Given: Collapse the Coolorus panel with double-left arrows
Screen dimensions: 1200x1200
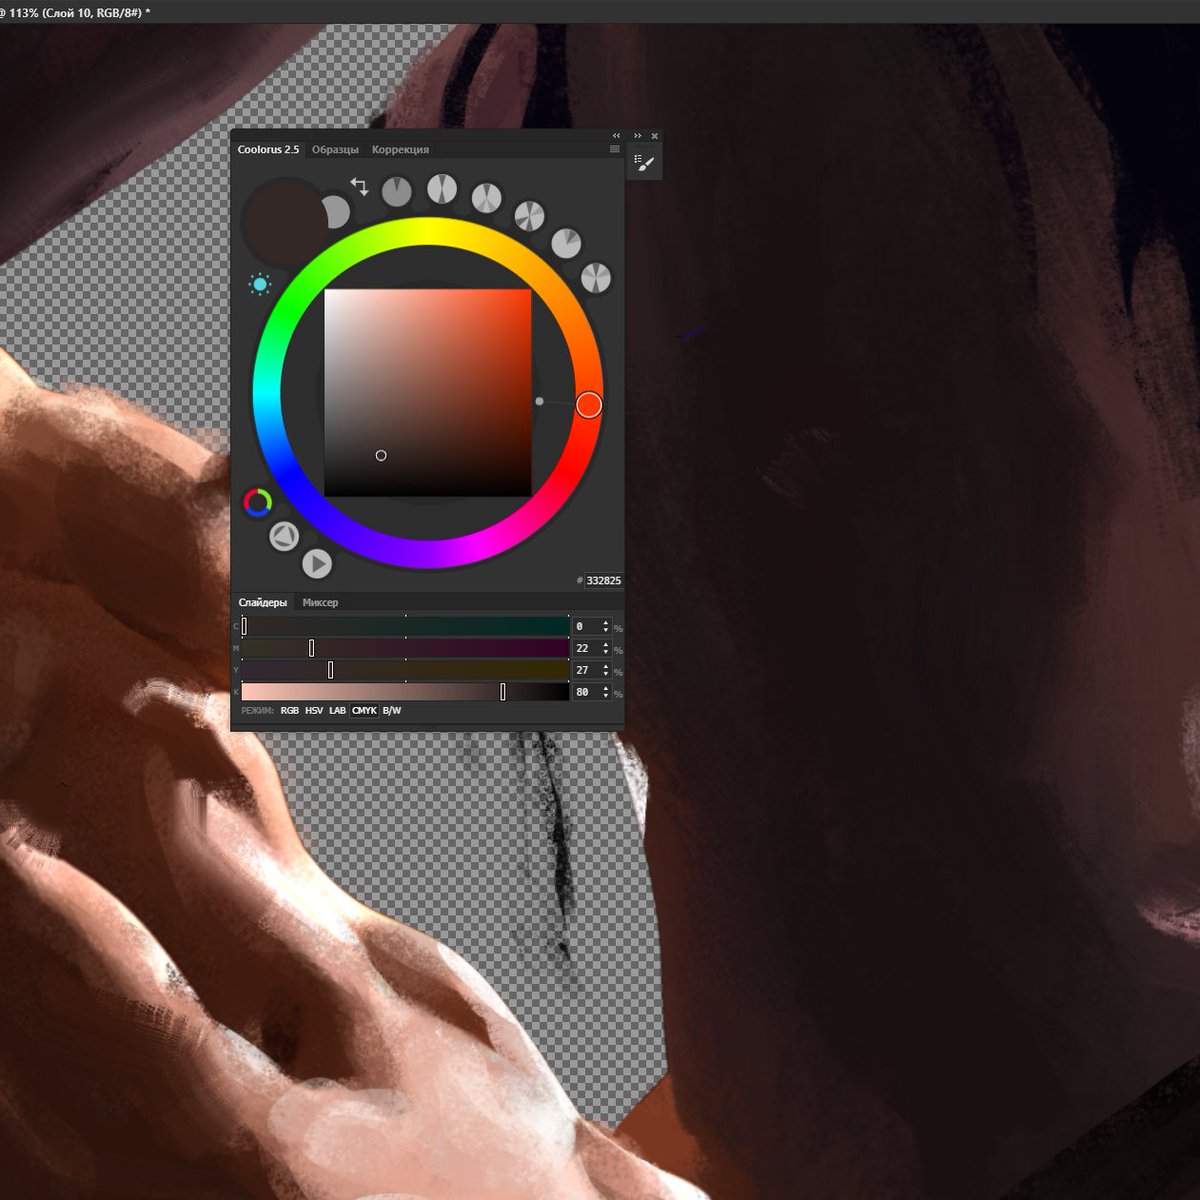Looking at the screenshot, I should coord(616,136).
